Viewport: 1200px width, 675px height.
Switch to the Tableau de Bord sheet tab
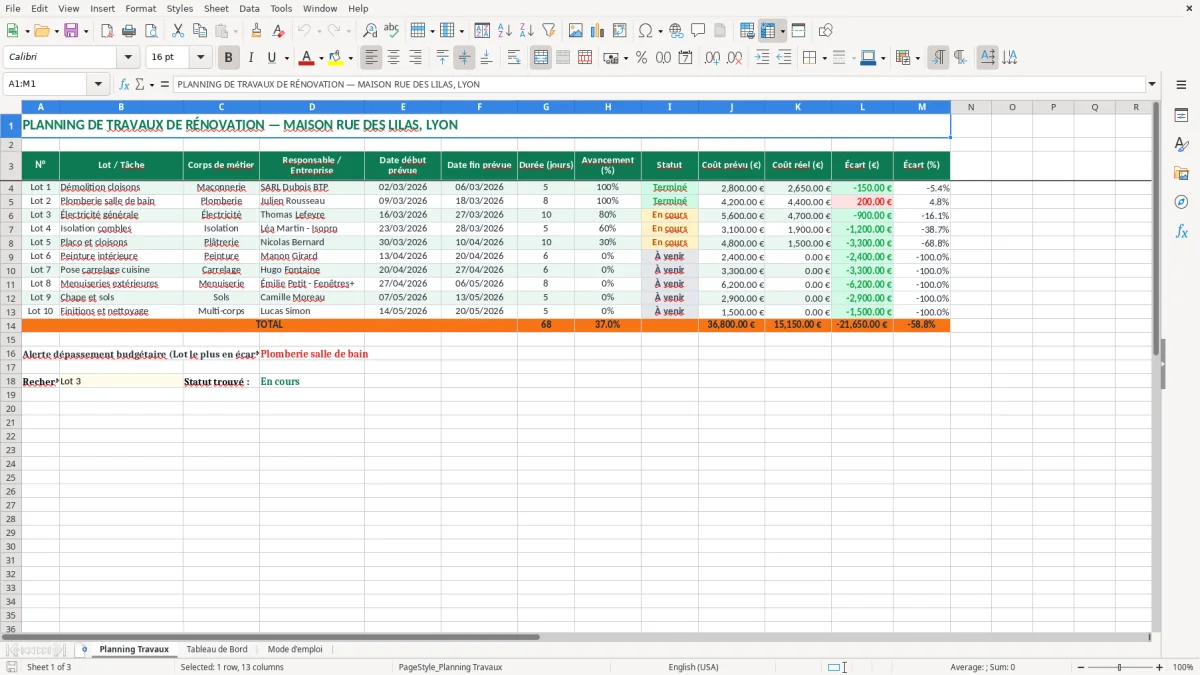click(216, 650)
